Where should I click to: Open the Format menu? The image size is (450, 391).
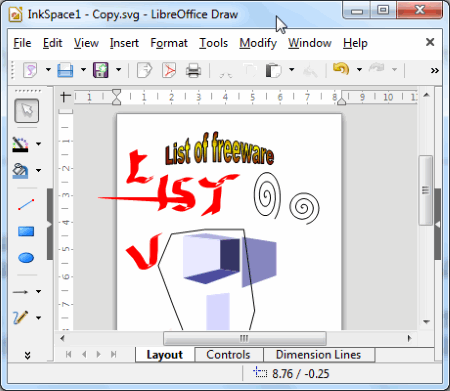(169, 43)
